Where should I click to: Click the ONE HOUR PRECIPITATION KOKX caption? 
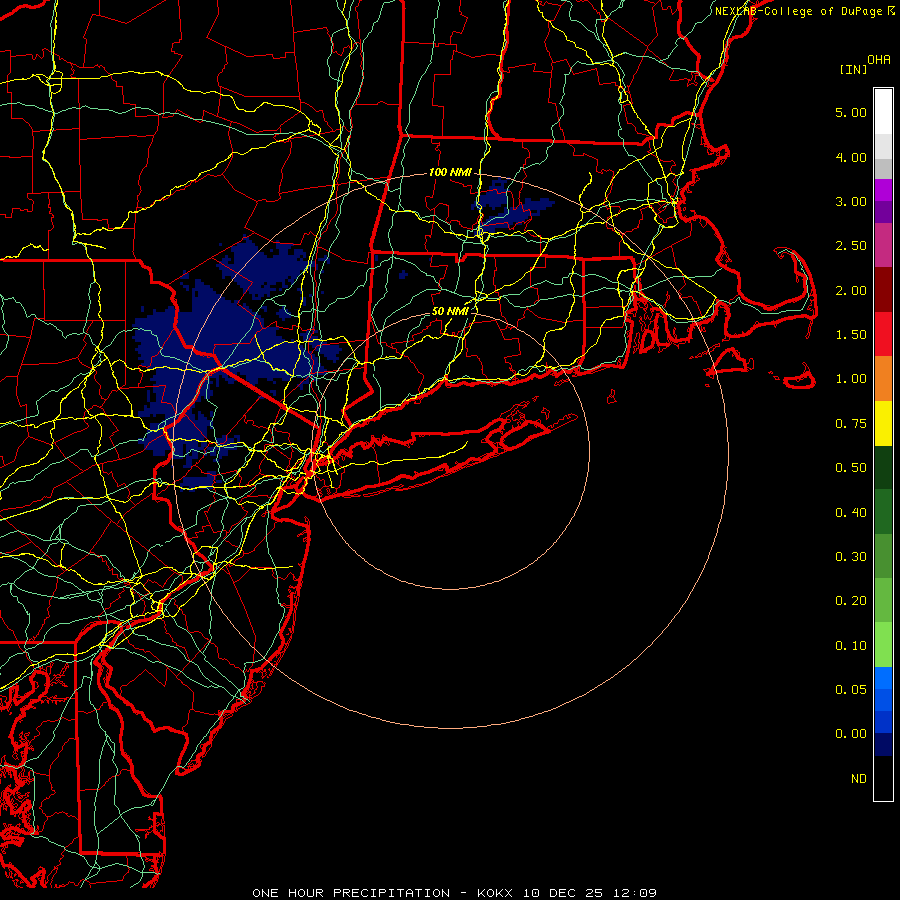click(x=454, y=893)
